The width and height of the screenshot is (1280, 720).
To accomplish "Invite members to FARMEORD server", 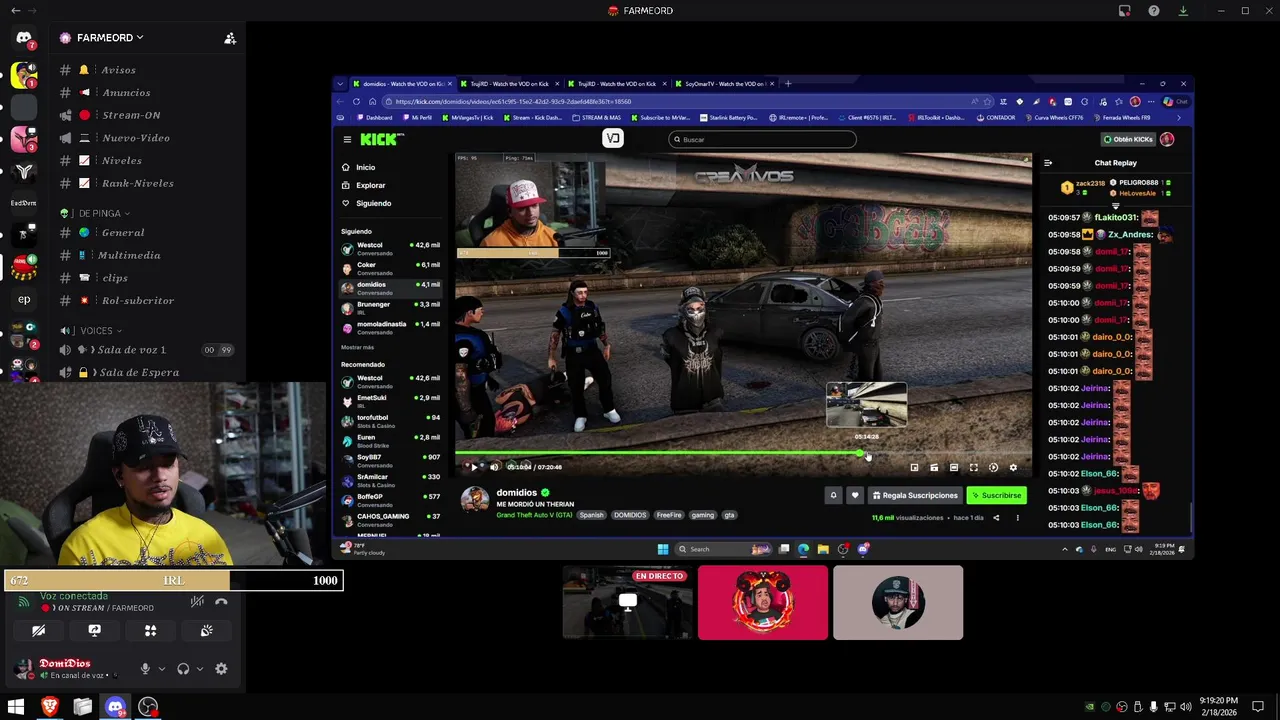I will [x=230, y=38].
